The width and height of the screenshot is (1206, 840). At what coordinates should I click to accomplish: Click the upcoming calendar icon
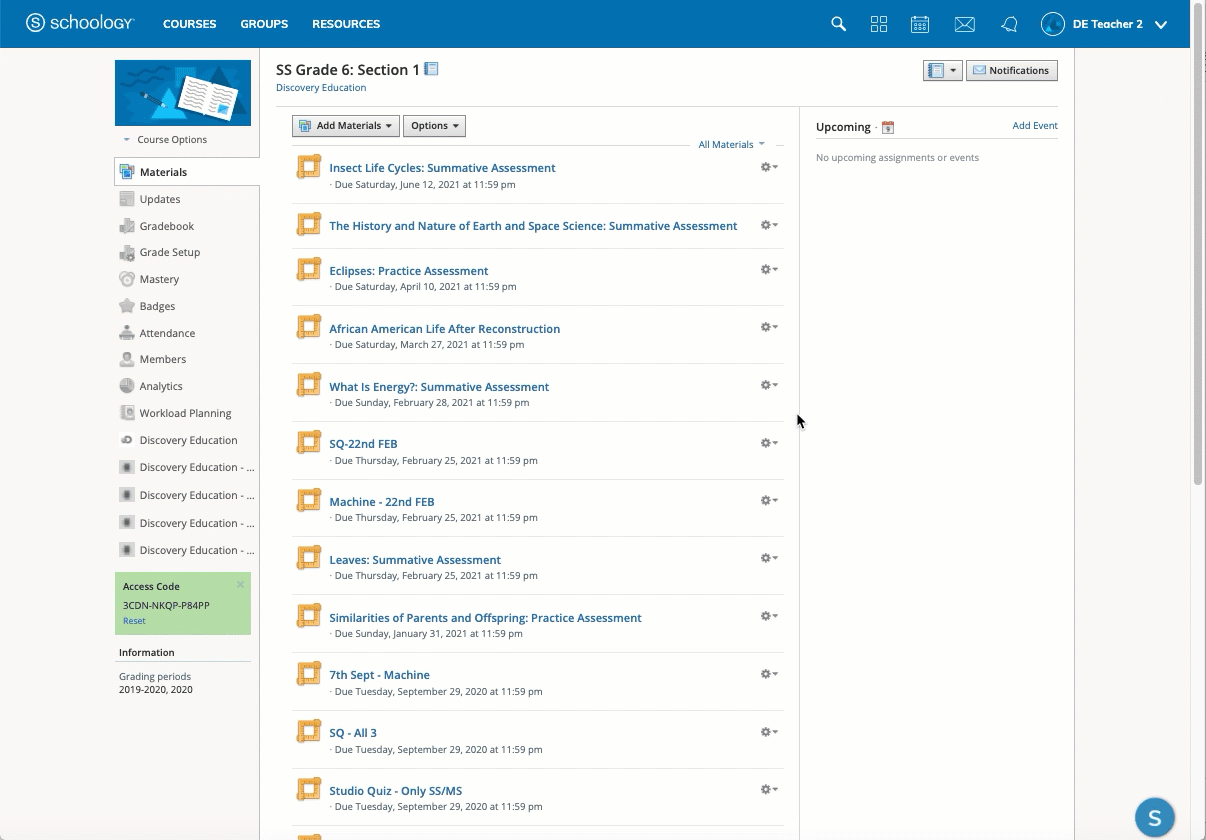(888, 128)
